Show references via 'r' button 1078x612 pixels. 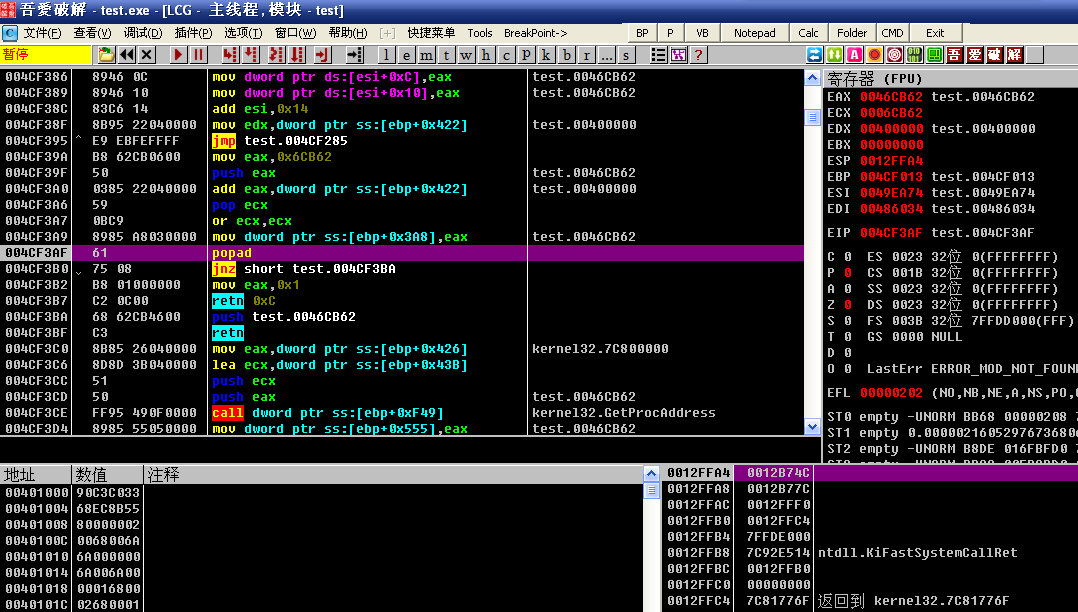pyautogui.click(x=586, y=55)
